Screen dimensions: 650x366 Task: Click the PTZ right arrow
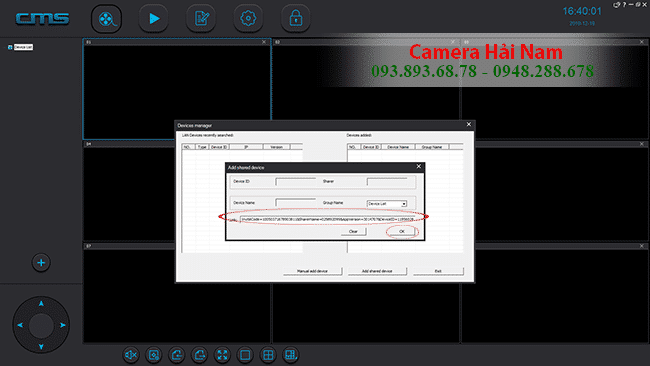[x=63, y=325]
